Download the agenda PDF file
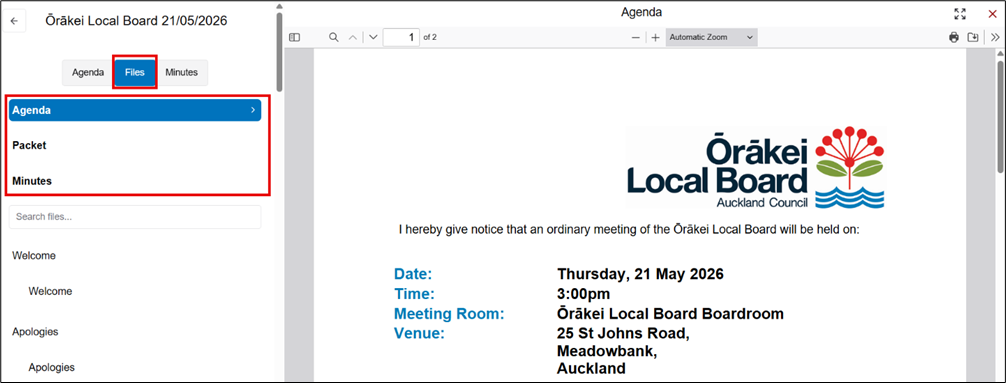This screenshot has width=1006, height=383. 973,37
